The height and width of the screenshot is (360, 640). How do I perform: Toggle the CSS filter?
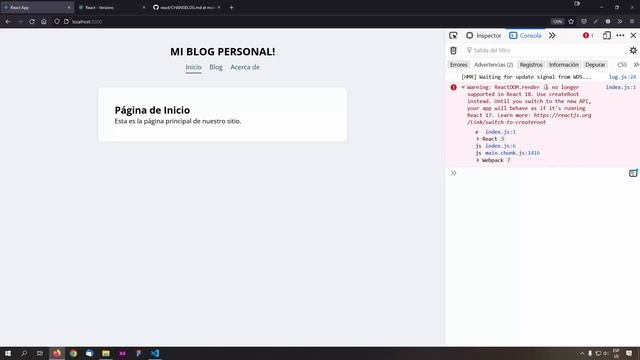point(622,64)
